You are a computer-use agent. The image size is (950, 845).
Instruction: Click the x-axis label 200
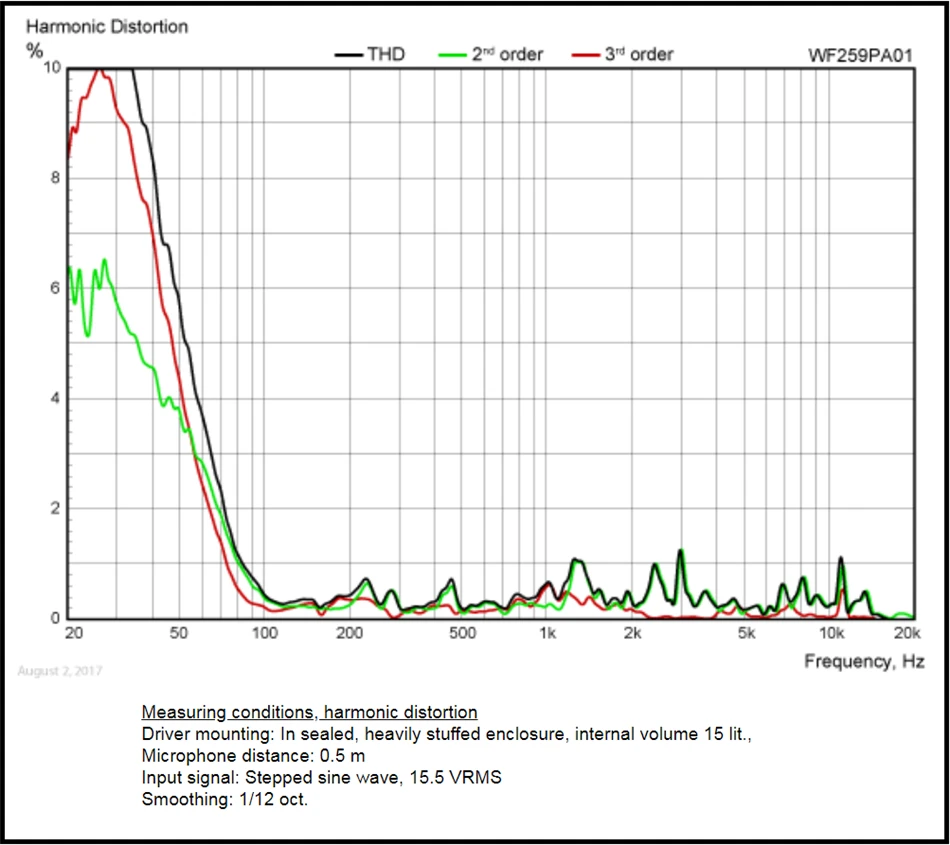[350, 634]
